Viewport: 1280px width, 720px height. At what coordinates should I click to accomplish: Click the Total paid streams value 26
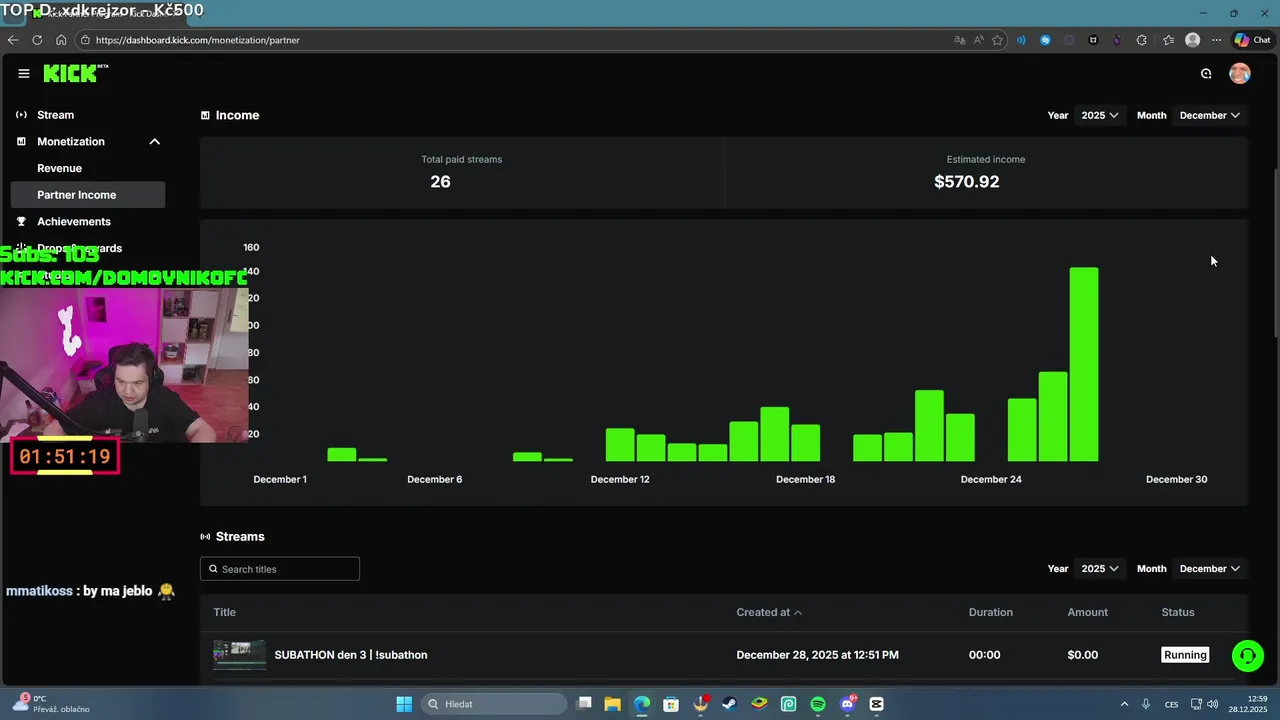point(440,181)
